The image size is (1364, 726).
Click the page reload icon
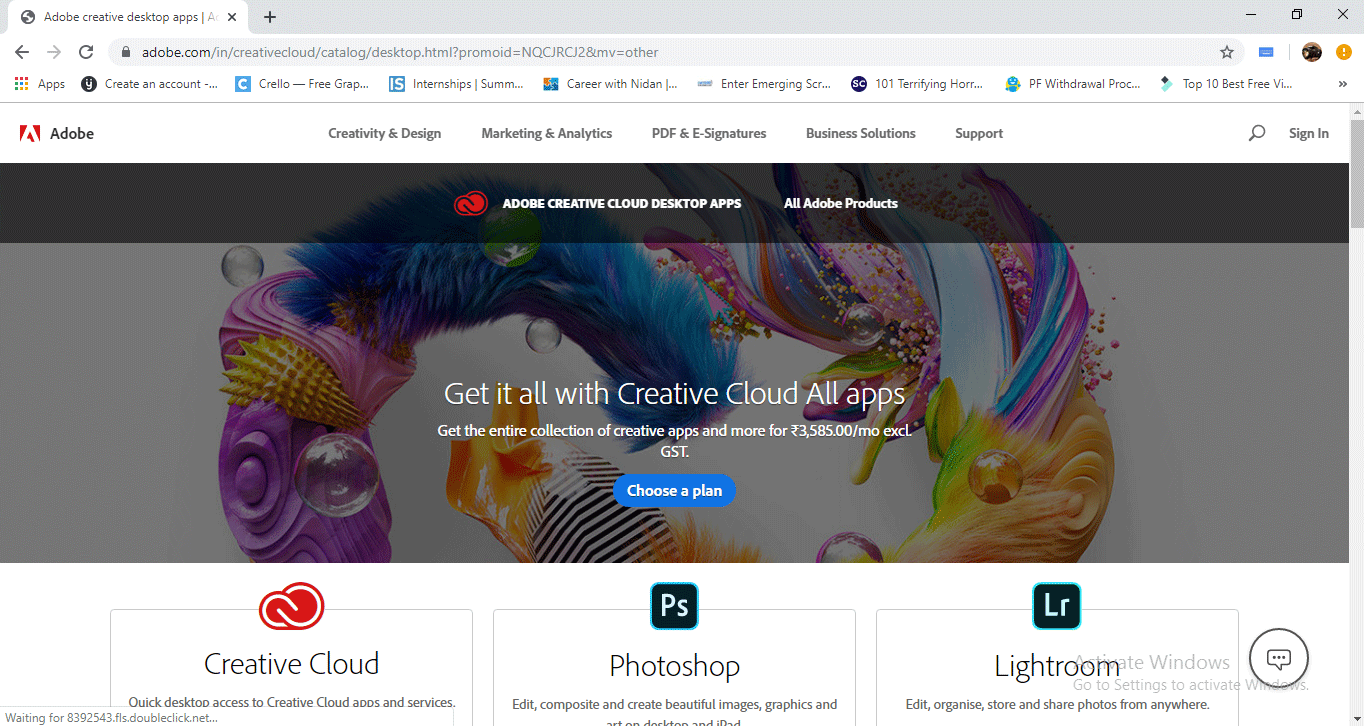[x=86, y=52]
